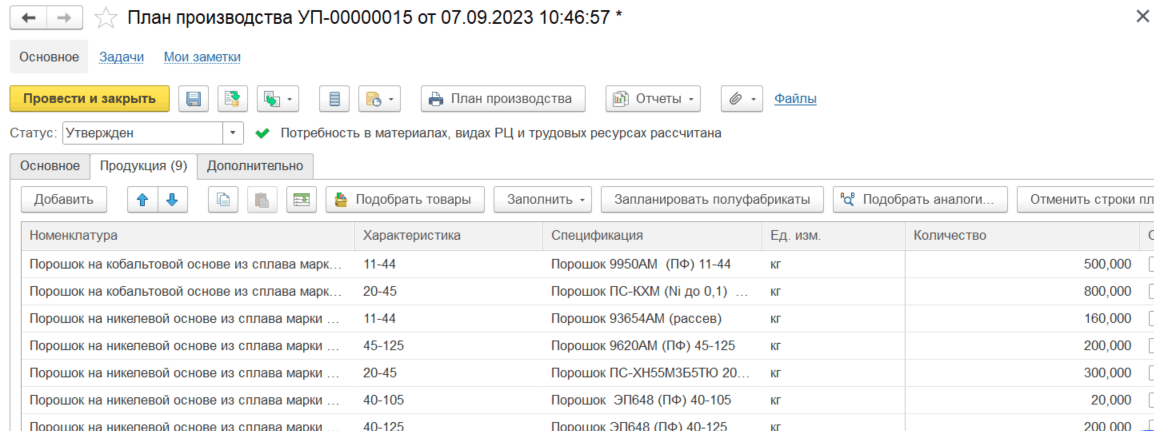Viewport: 1154px width, 431px height.
Task: Open the Файлы link
Action: coord(796,99)
